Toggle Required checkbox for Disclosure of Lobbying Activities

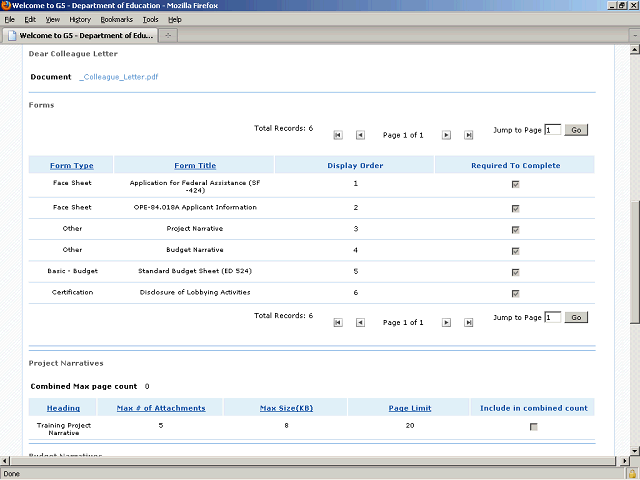[x=515, y=293]
